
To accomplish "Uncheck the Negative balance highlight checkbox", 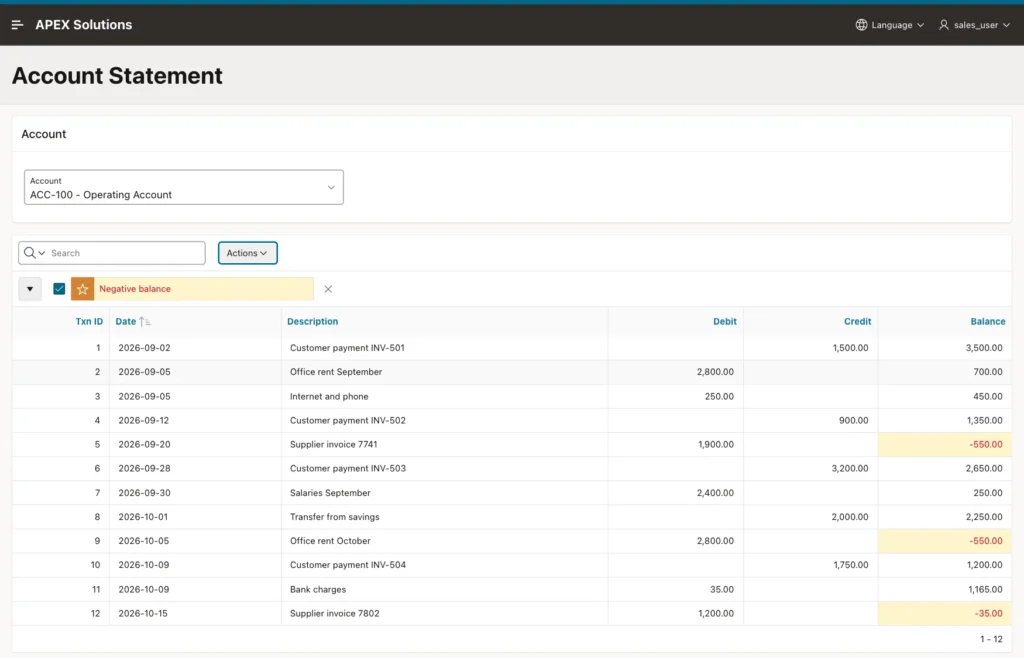I will (x=59, y=289).
